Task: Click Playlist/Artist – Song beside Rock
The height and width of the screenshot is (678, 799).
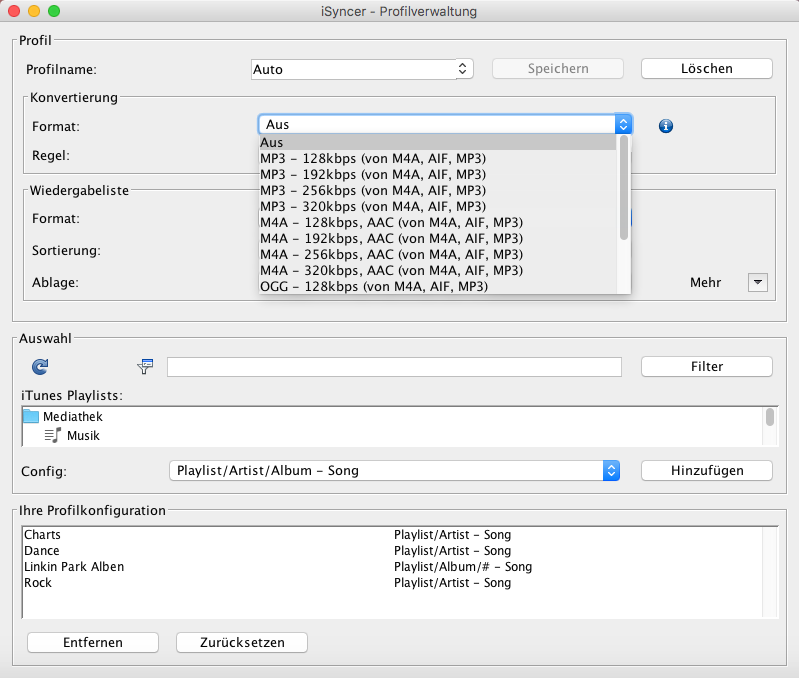Action: [452, 583]
